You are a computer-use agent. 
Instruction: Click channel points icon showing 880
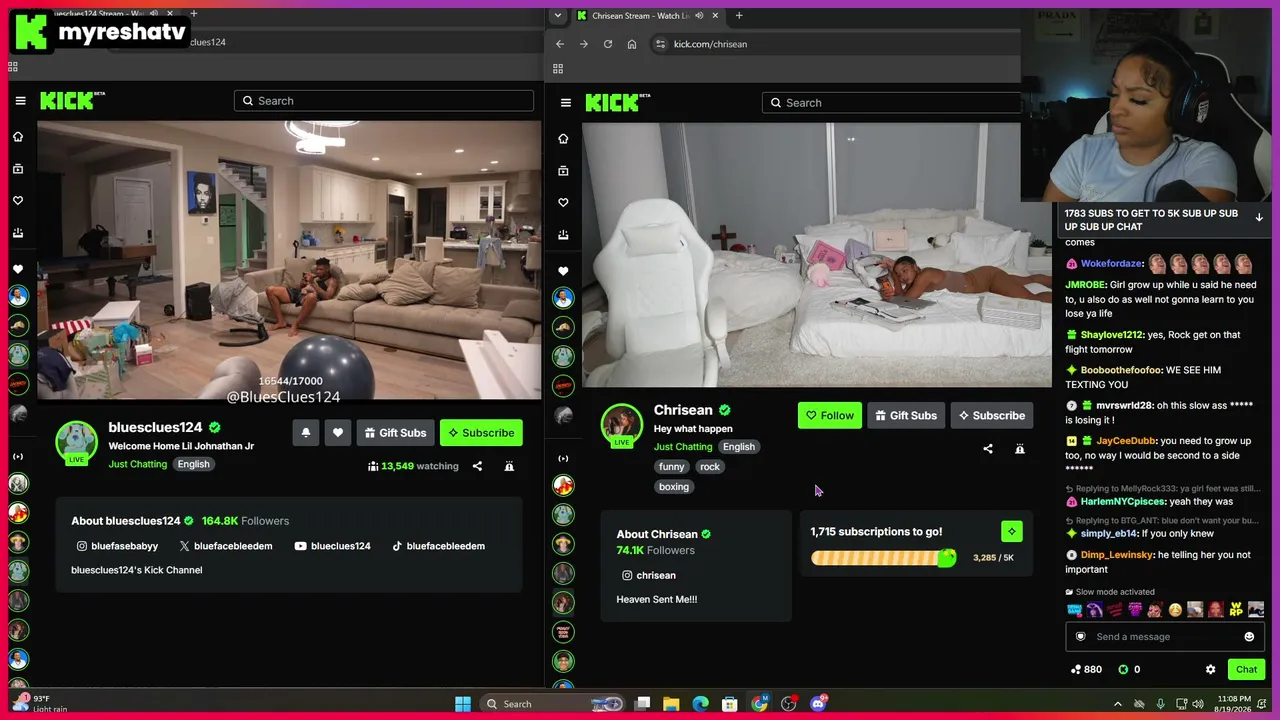(1086, 670)
